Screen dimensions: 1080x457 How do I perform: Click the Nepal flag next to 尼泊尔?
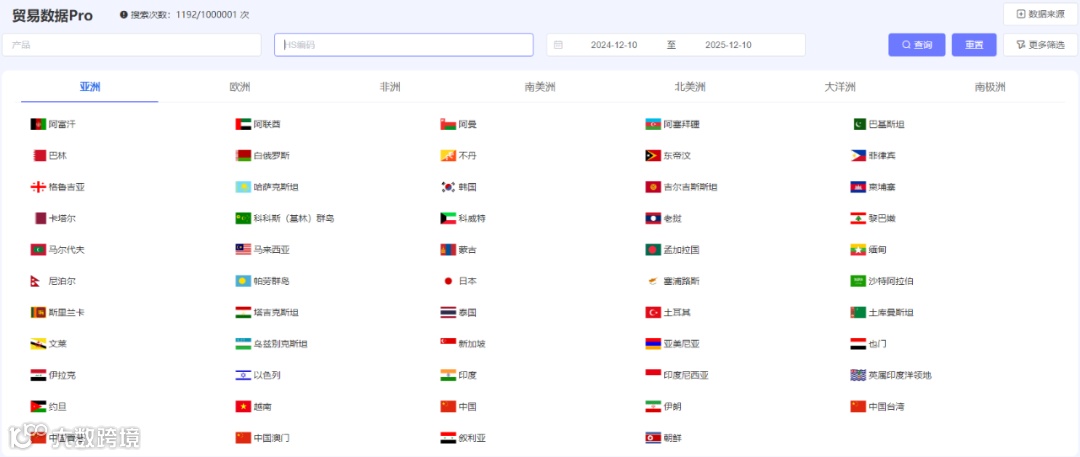[36, 281]
